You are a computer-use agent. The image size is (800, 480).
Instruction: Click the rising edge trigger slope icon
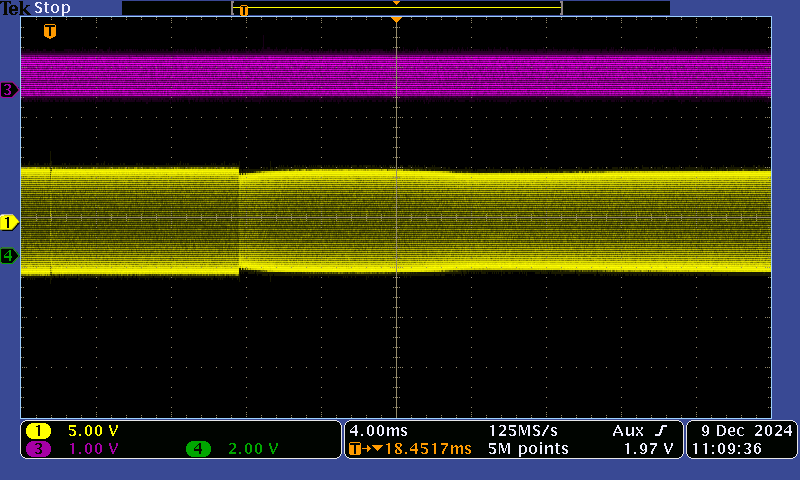pos(661,430)
